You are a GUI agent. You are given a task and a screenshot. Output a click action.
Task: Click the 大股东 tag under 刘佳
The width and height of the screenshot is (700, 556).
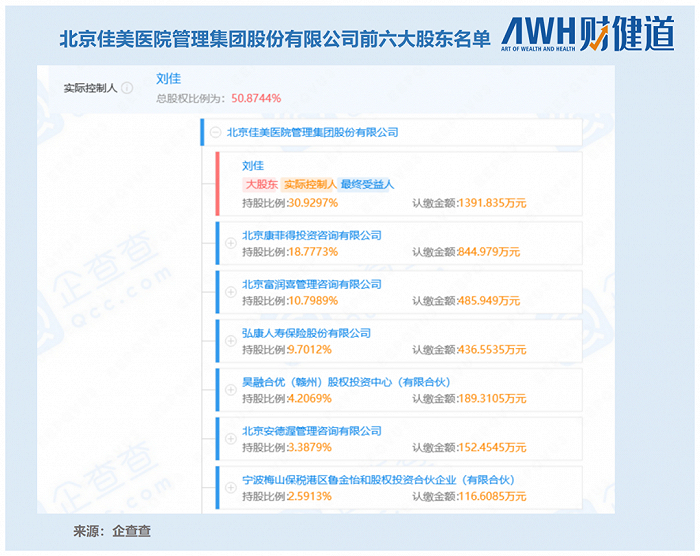262,184
